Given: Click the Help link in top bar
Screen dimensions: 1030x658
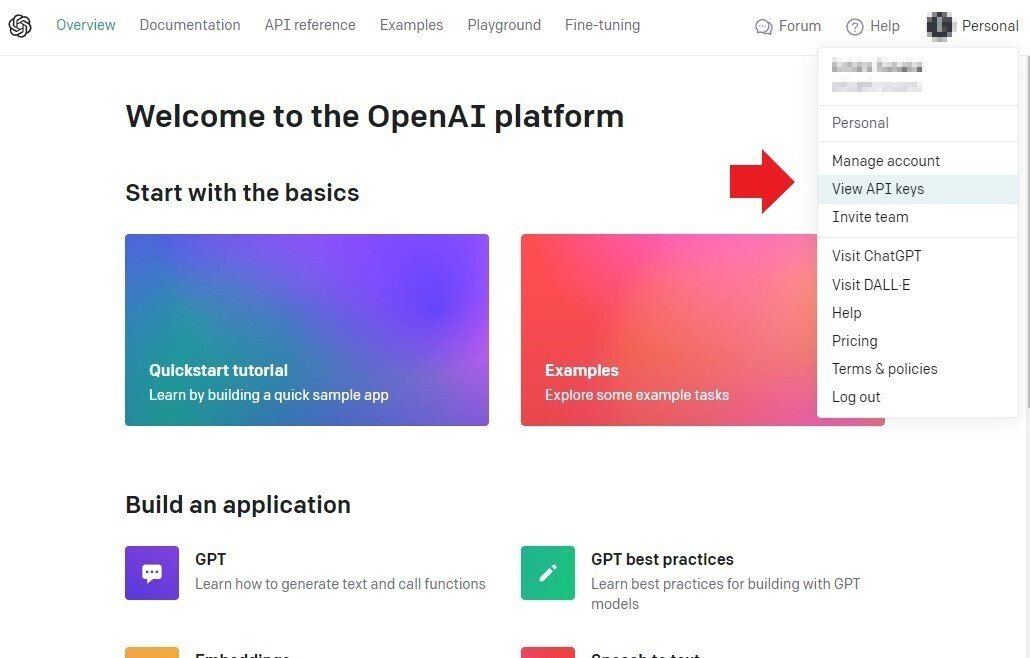Looking at the screenshot, I should [x=872, y=26].
